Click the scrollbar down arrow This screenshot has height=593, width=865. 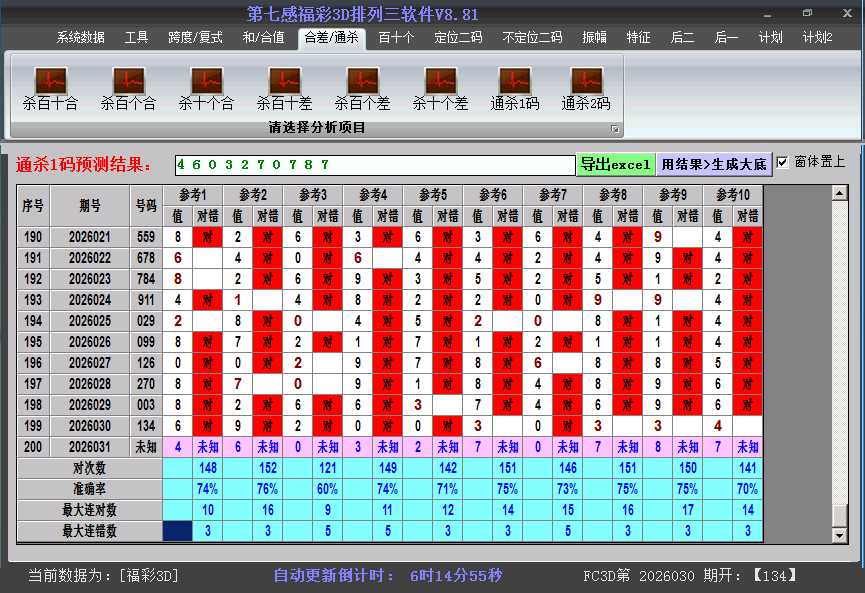point(840,535)
